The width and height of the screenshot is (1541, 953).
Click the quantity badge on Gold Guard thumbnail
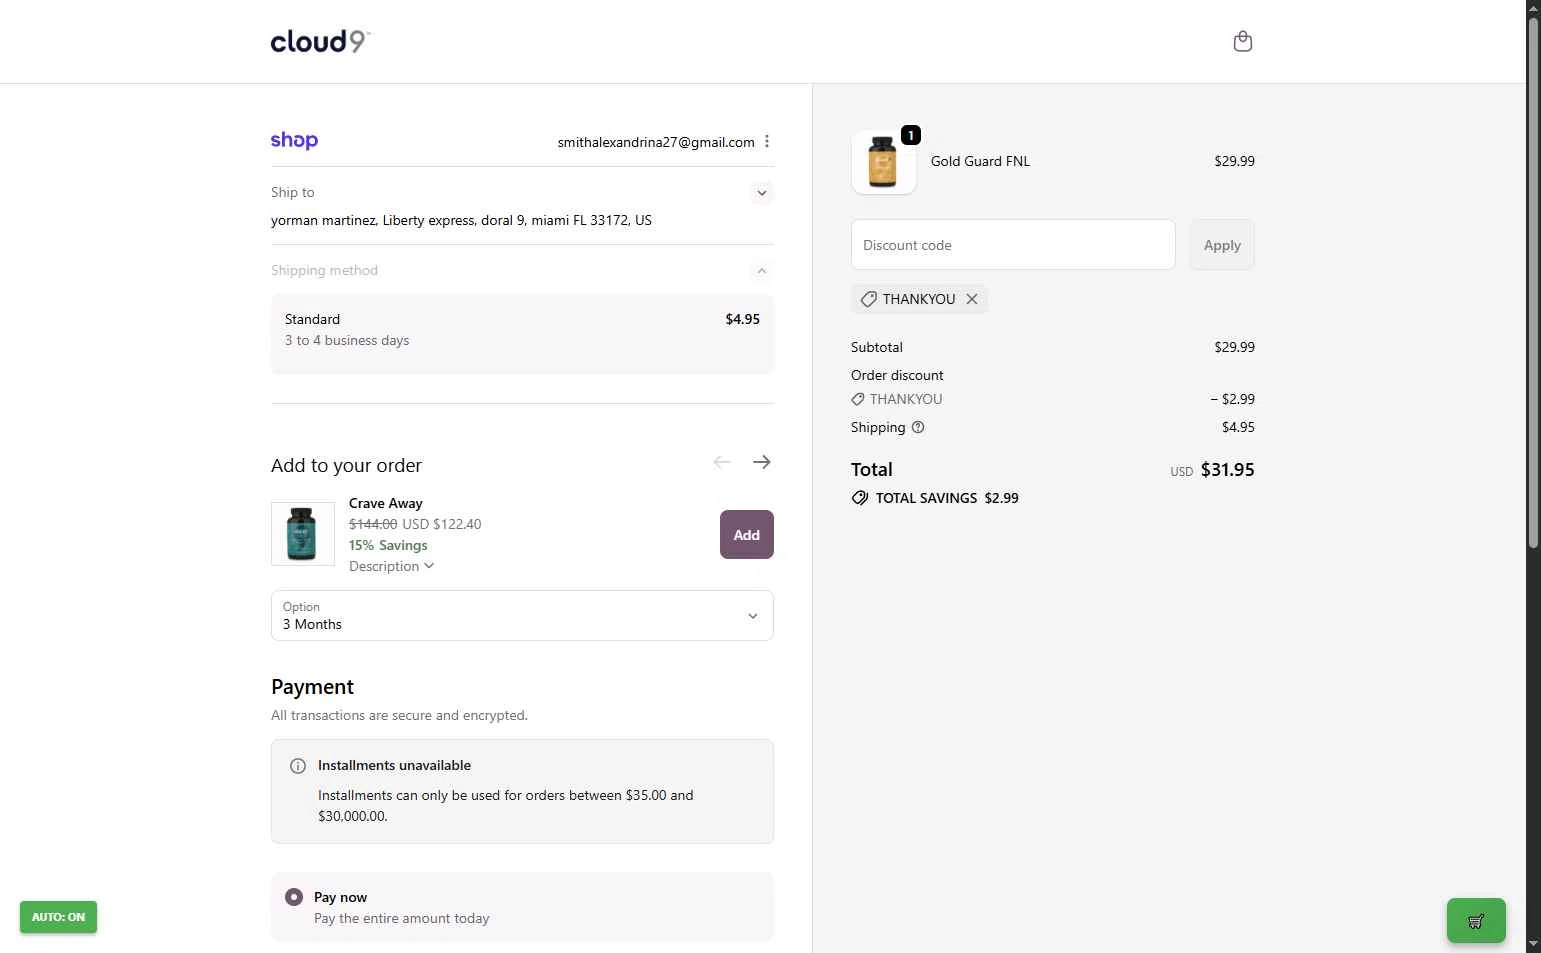[910, 135]
